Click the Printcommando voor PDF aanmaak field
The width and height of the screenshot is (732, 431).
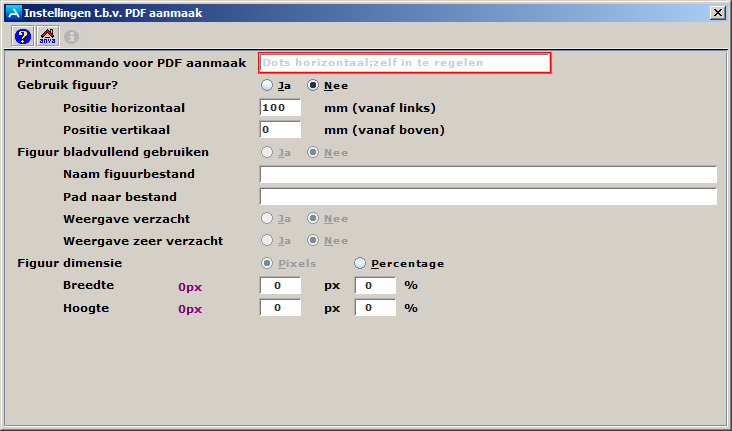click(x=405, y=63)
